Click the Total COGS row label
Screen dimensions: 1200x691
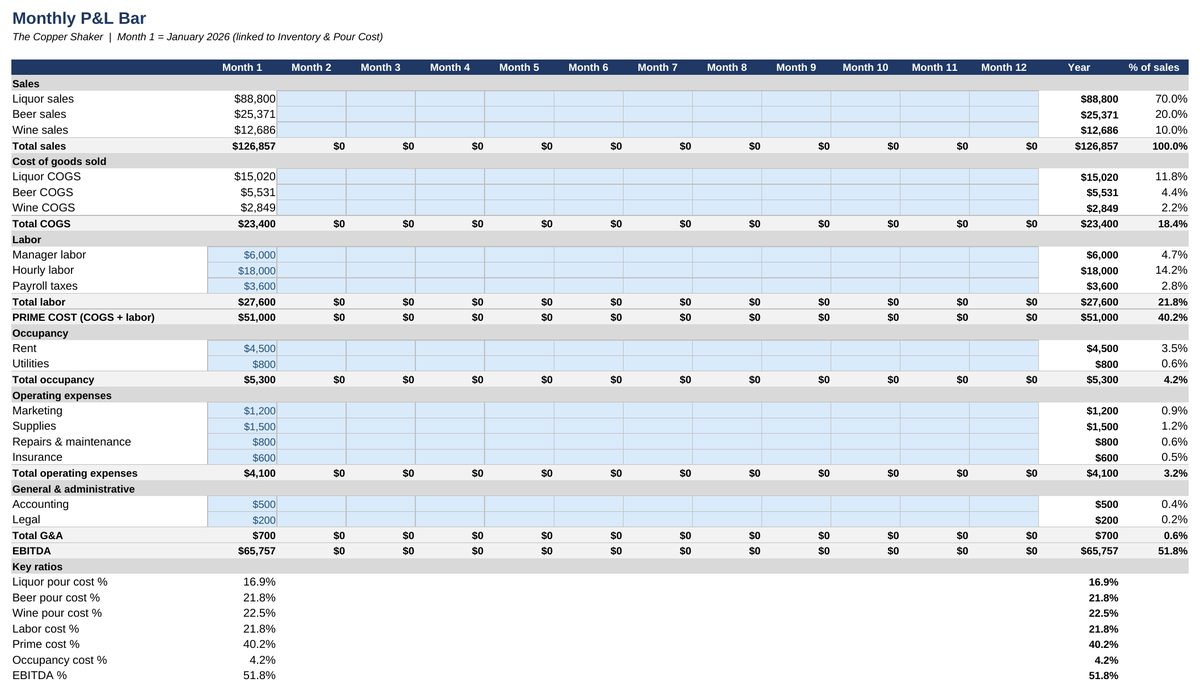42,224
